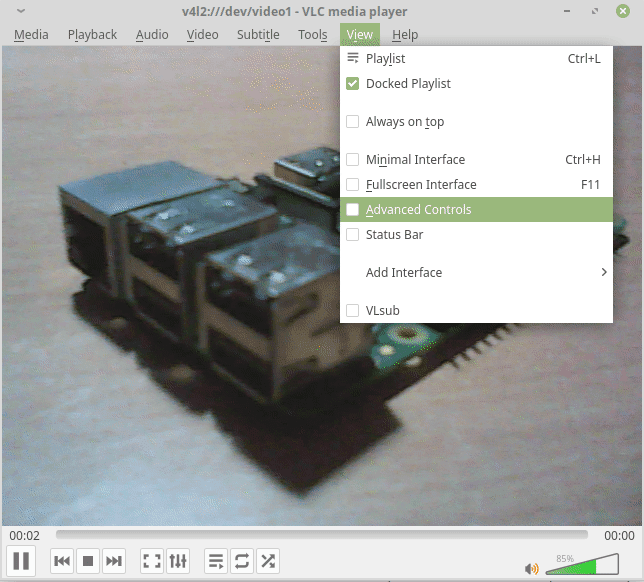The image size is (644, 582).
Task: Open the Video menu
Action: [x=202, y=35]
